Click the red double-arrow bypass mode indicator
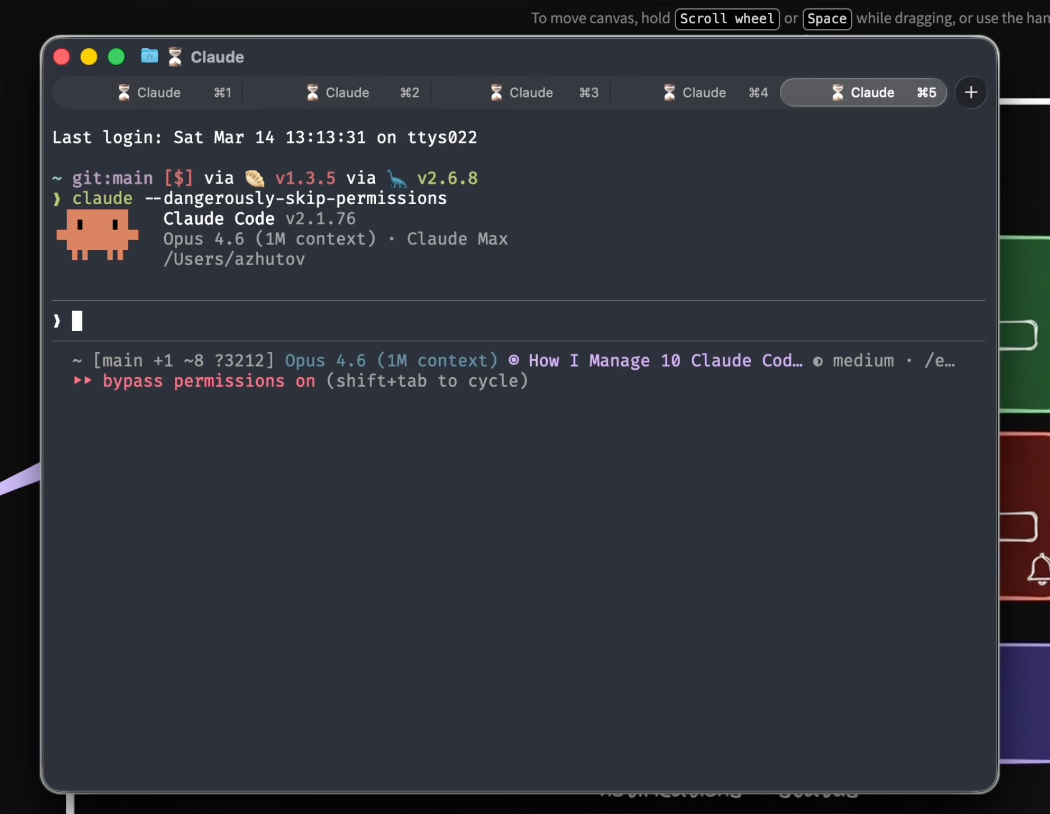This screenshot has width=1050, height=814. 83,381
